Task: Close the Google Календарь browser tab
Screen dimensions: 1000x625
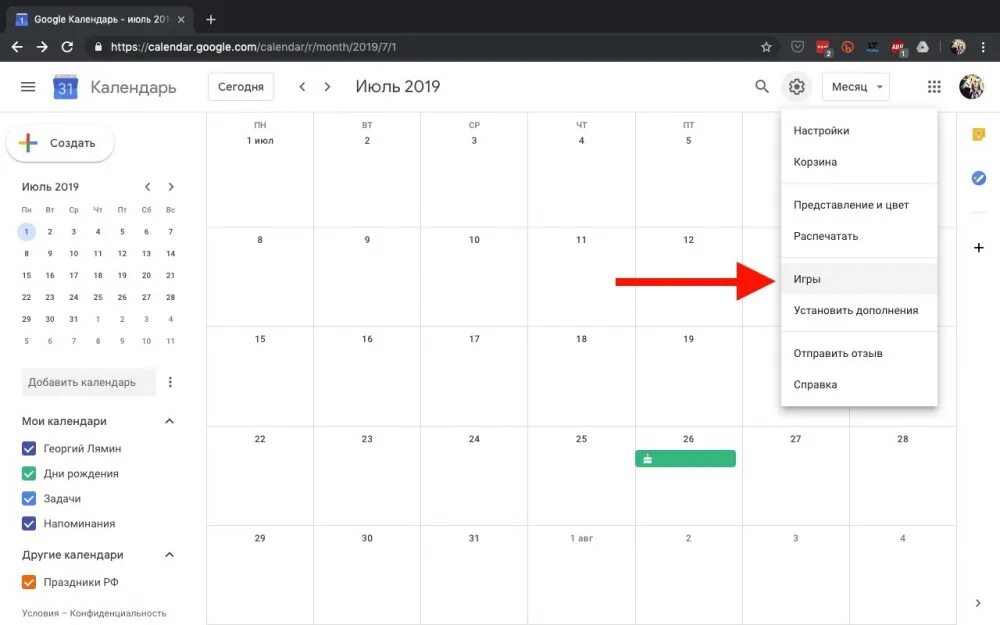Action: coord(181,20)
